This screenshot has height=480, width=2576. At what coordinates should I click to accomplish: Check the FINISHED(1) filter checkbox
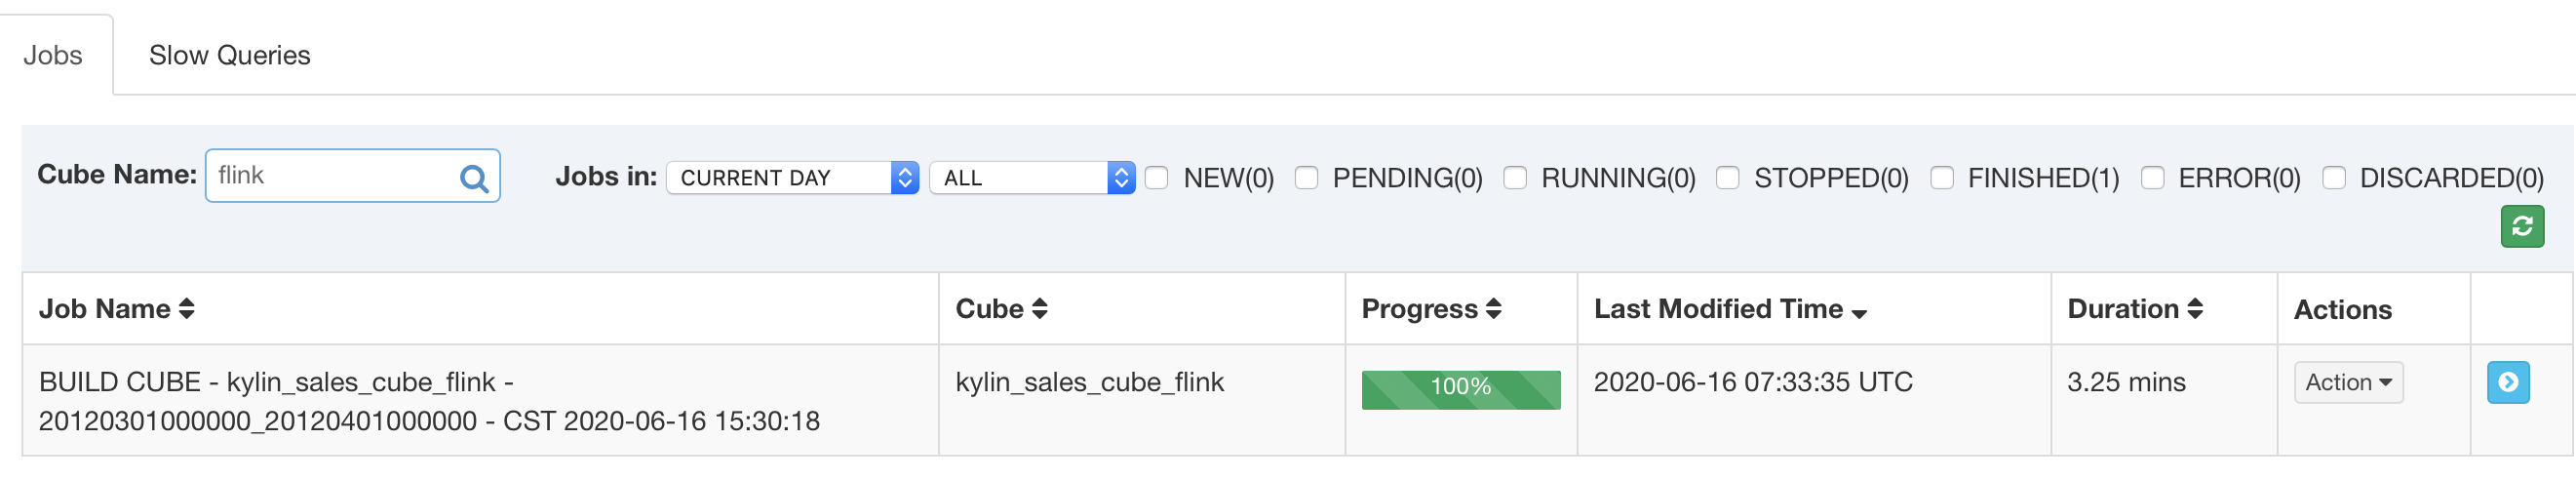tap(1942, 178)
